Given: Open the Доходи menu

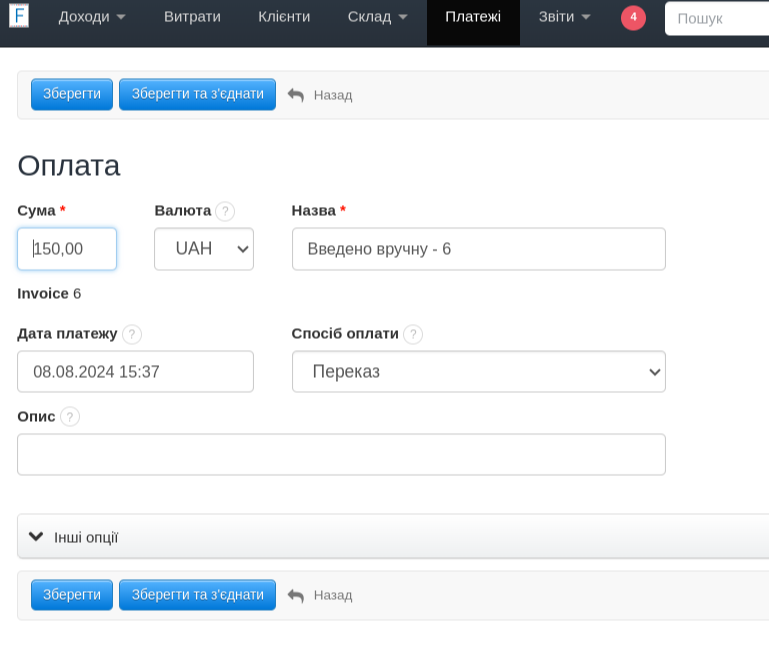Looking at the screenshot, I should [92, 17].
